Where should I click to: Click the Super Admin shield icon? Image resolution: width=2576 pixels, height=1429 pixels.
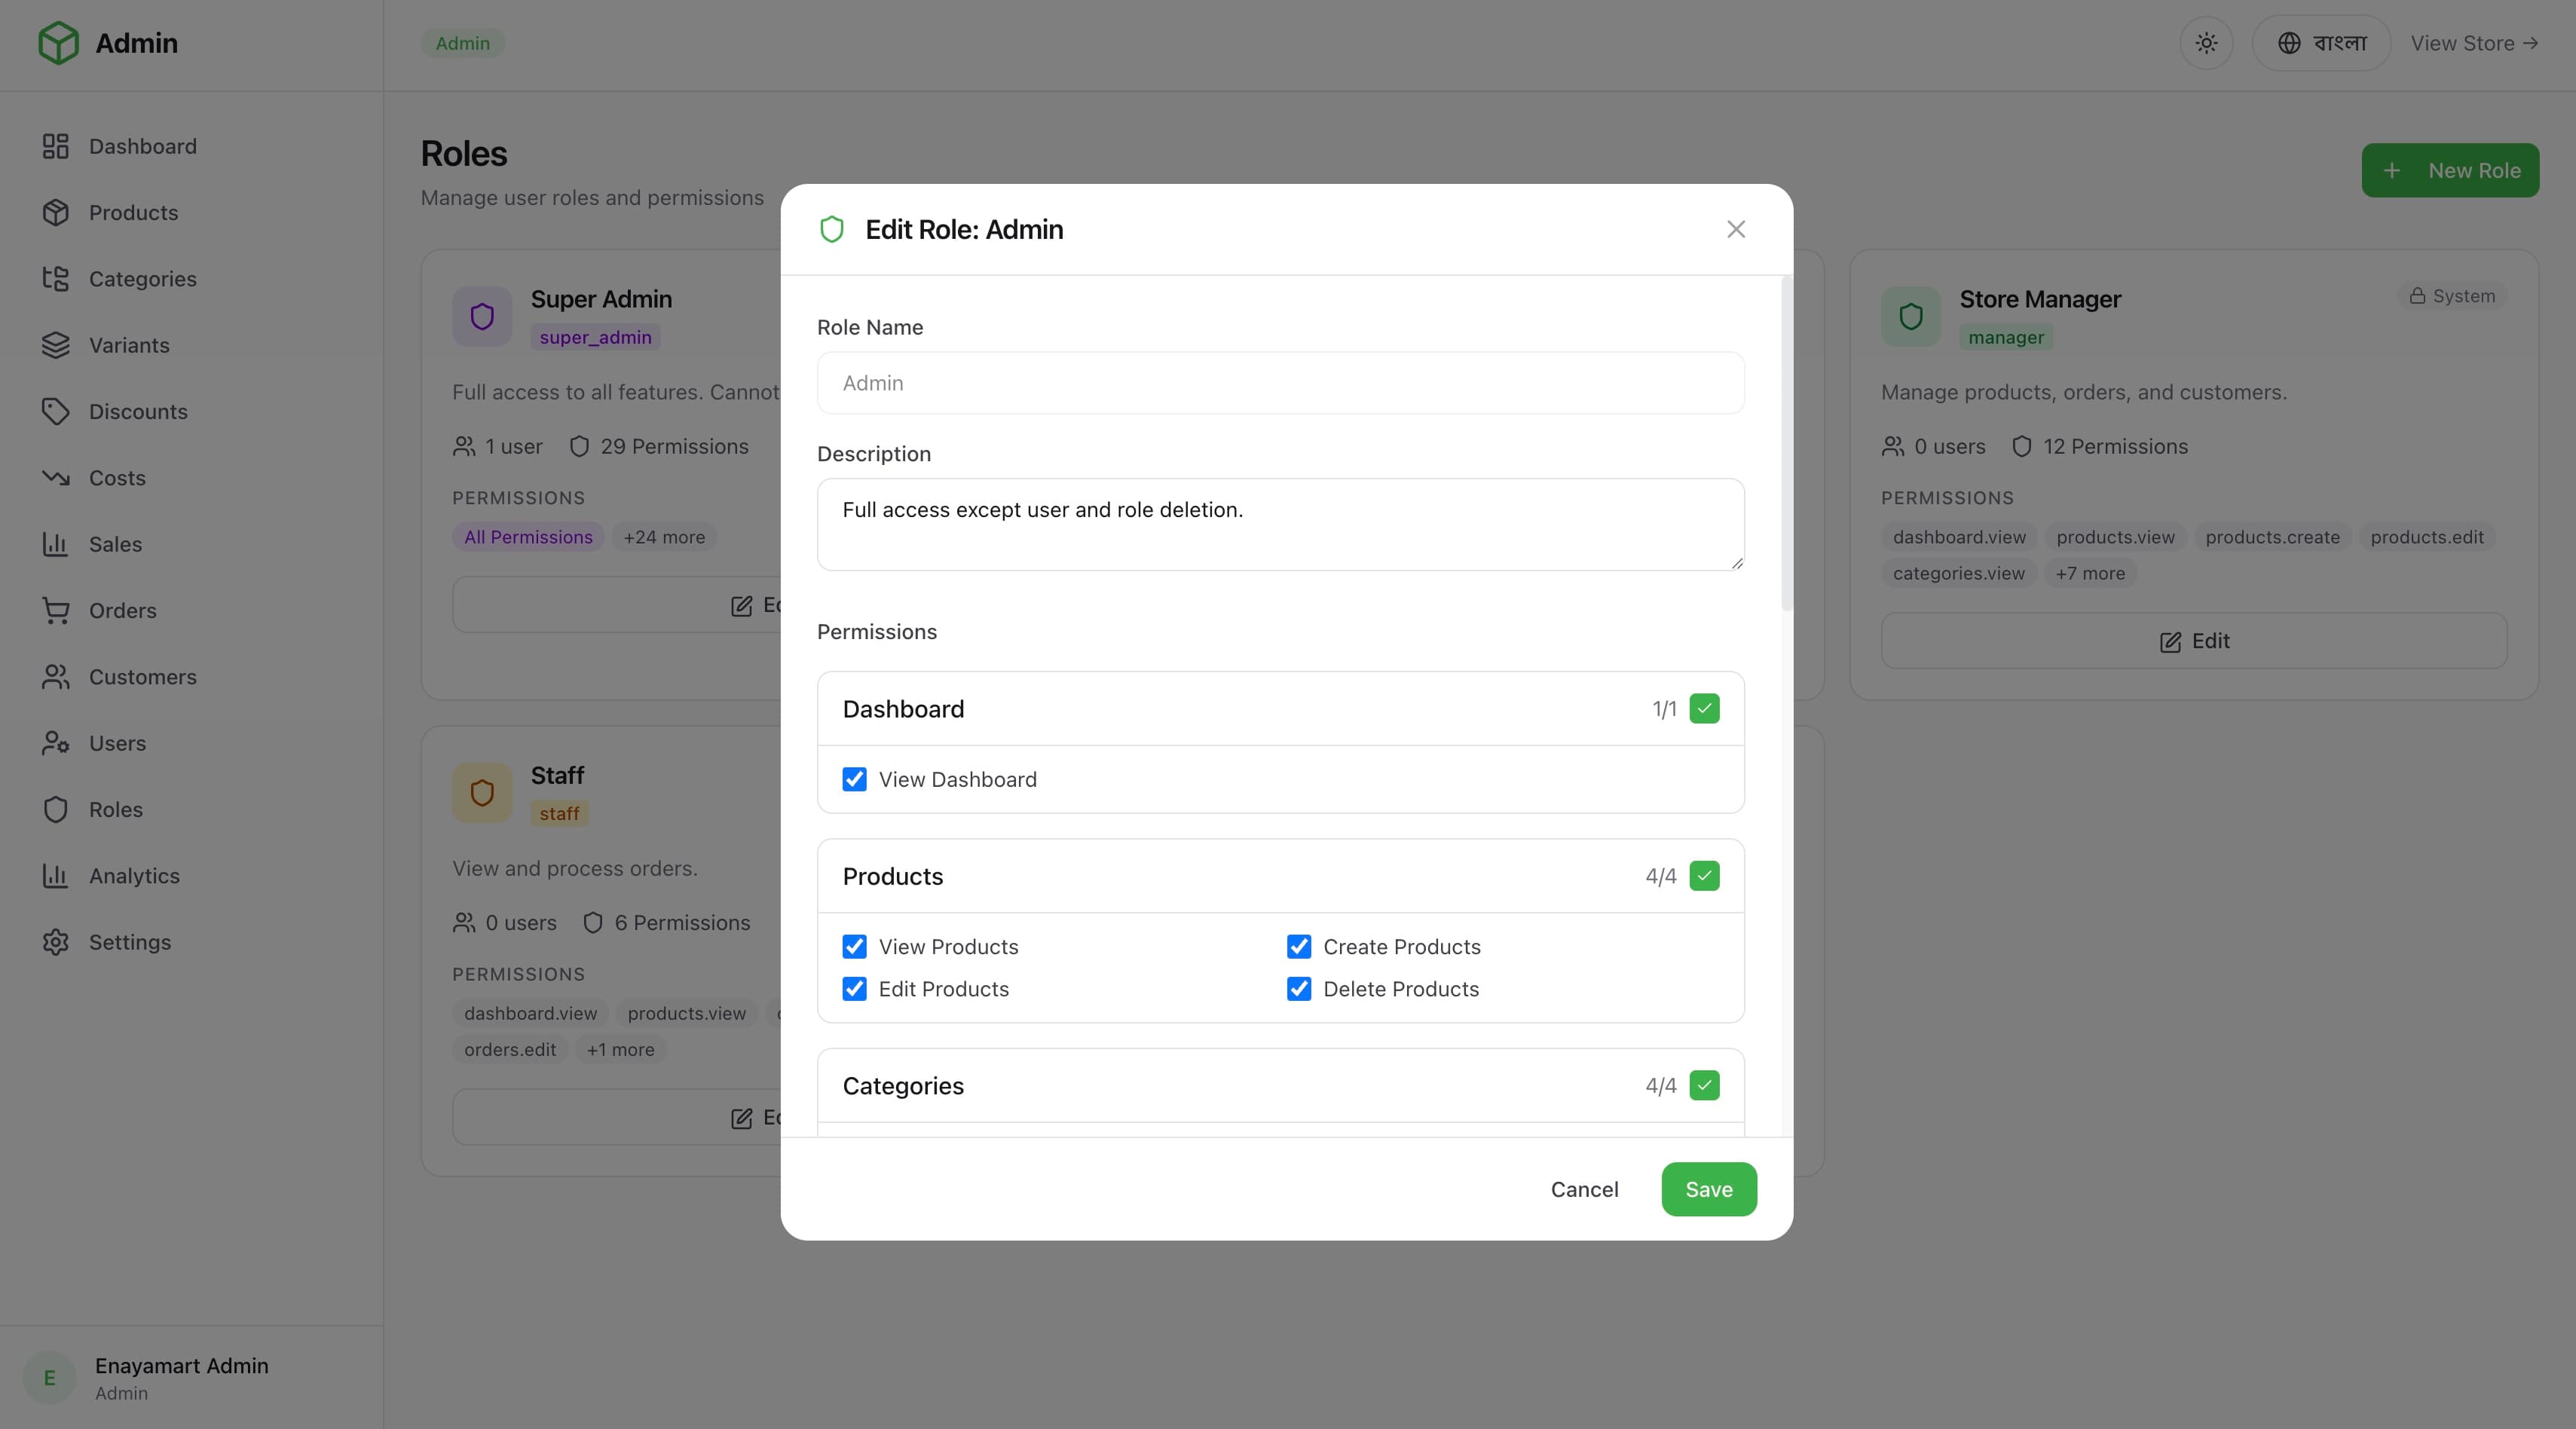(x=482, y=317)
